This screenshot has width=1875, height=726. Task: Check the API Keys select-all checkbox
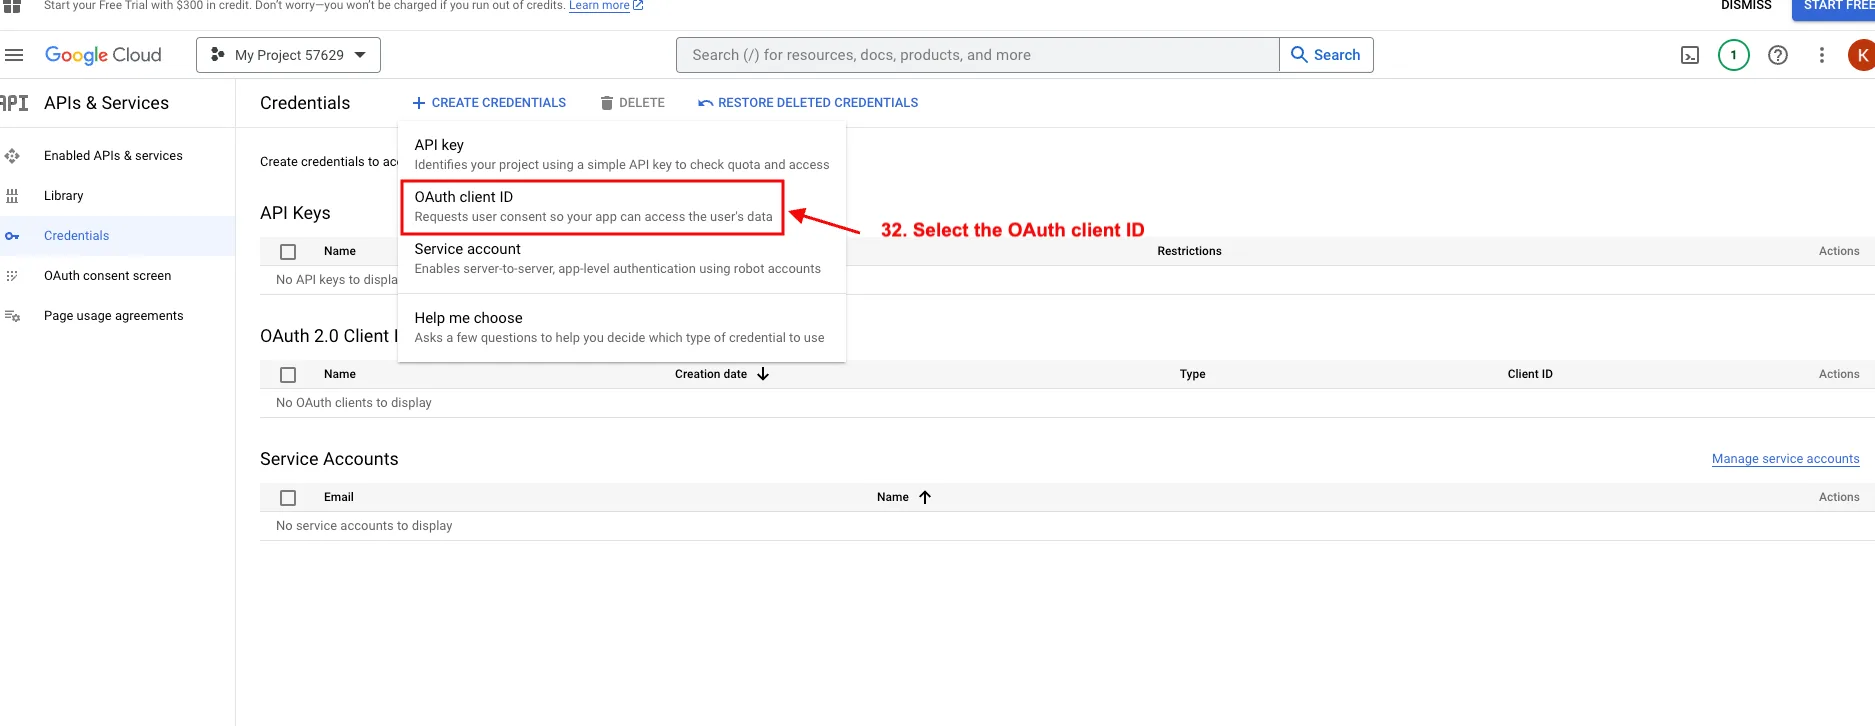(x=288, y=252)
